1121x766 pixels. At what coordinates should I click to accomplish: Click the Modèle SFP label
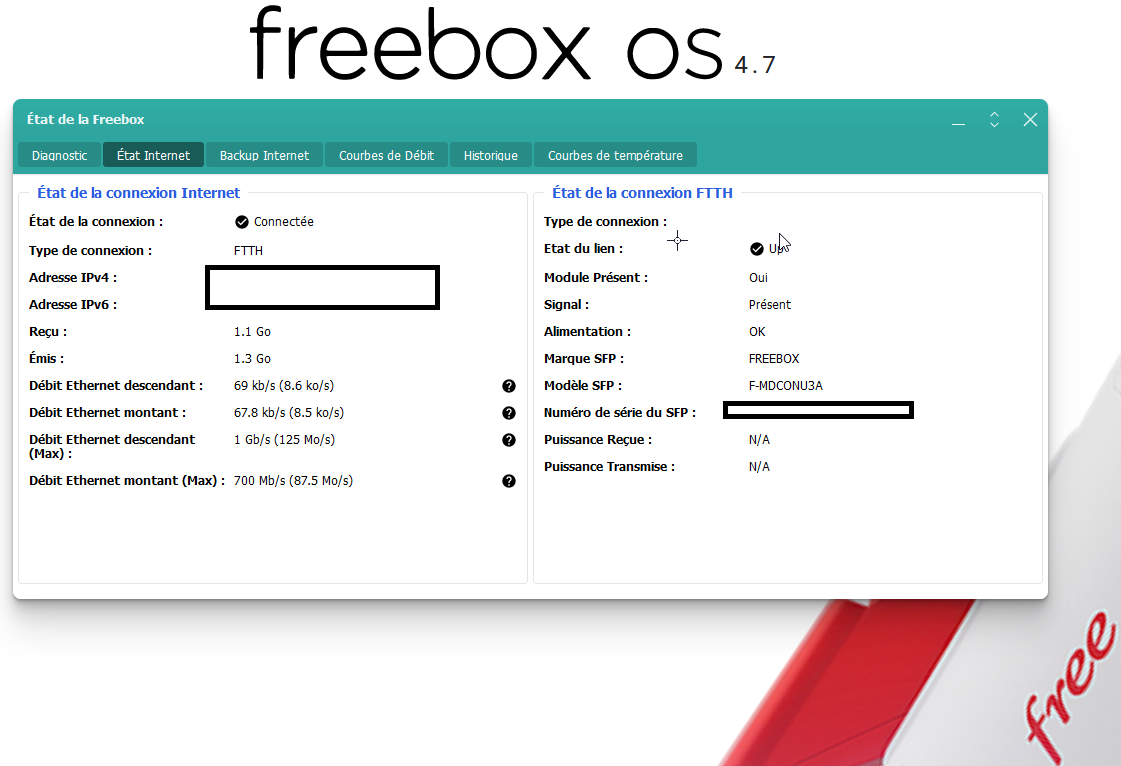click(x=583, y=386)
